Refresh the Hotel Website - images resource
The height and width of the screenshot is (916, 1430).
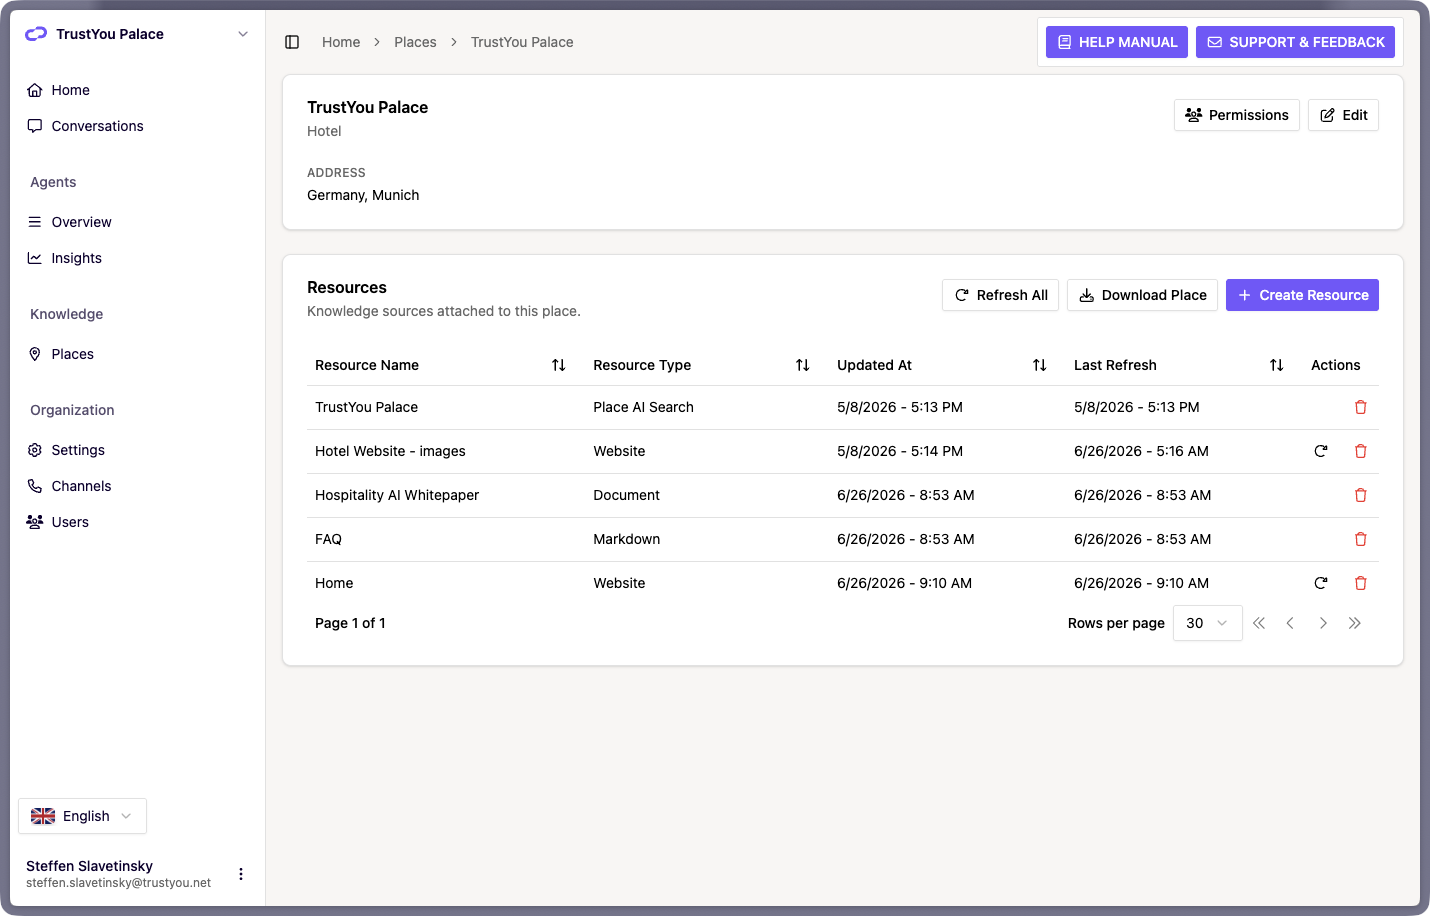1321,451
